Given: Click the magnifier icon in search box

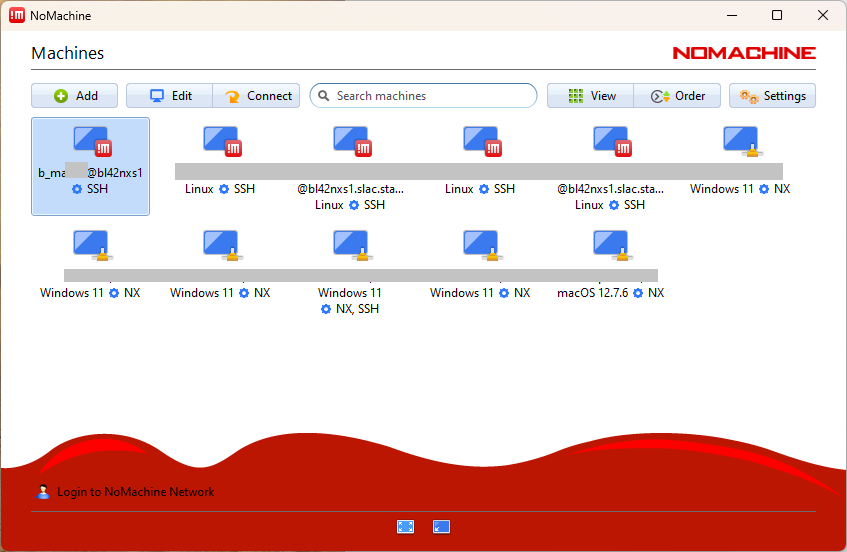Looking at the screenshot, I should coord(323,96).
